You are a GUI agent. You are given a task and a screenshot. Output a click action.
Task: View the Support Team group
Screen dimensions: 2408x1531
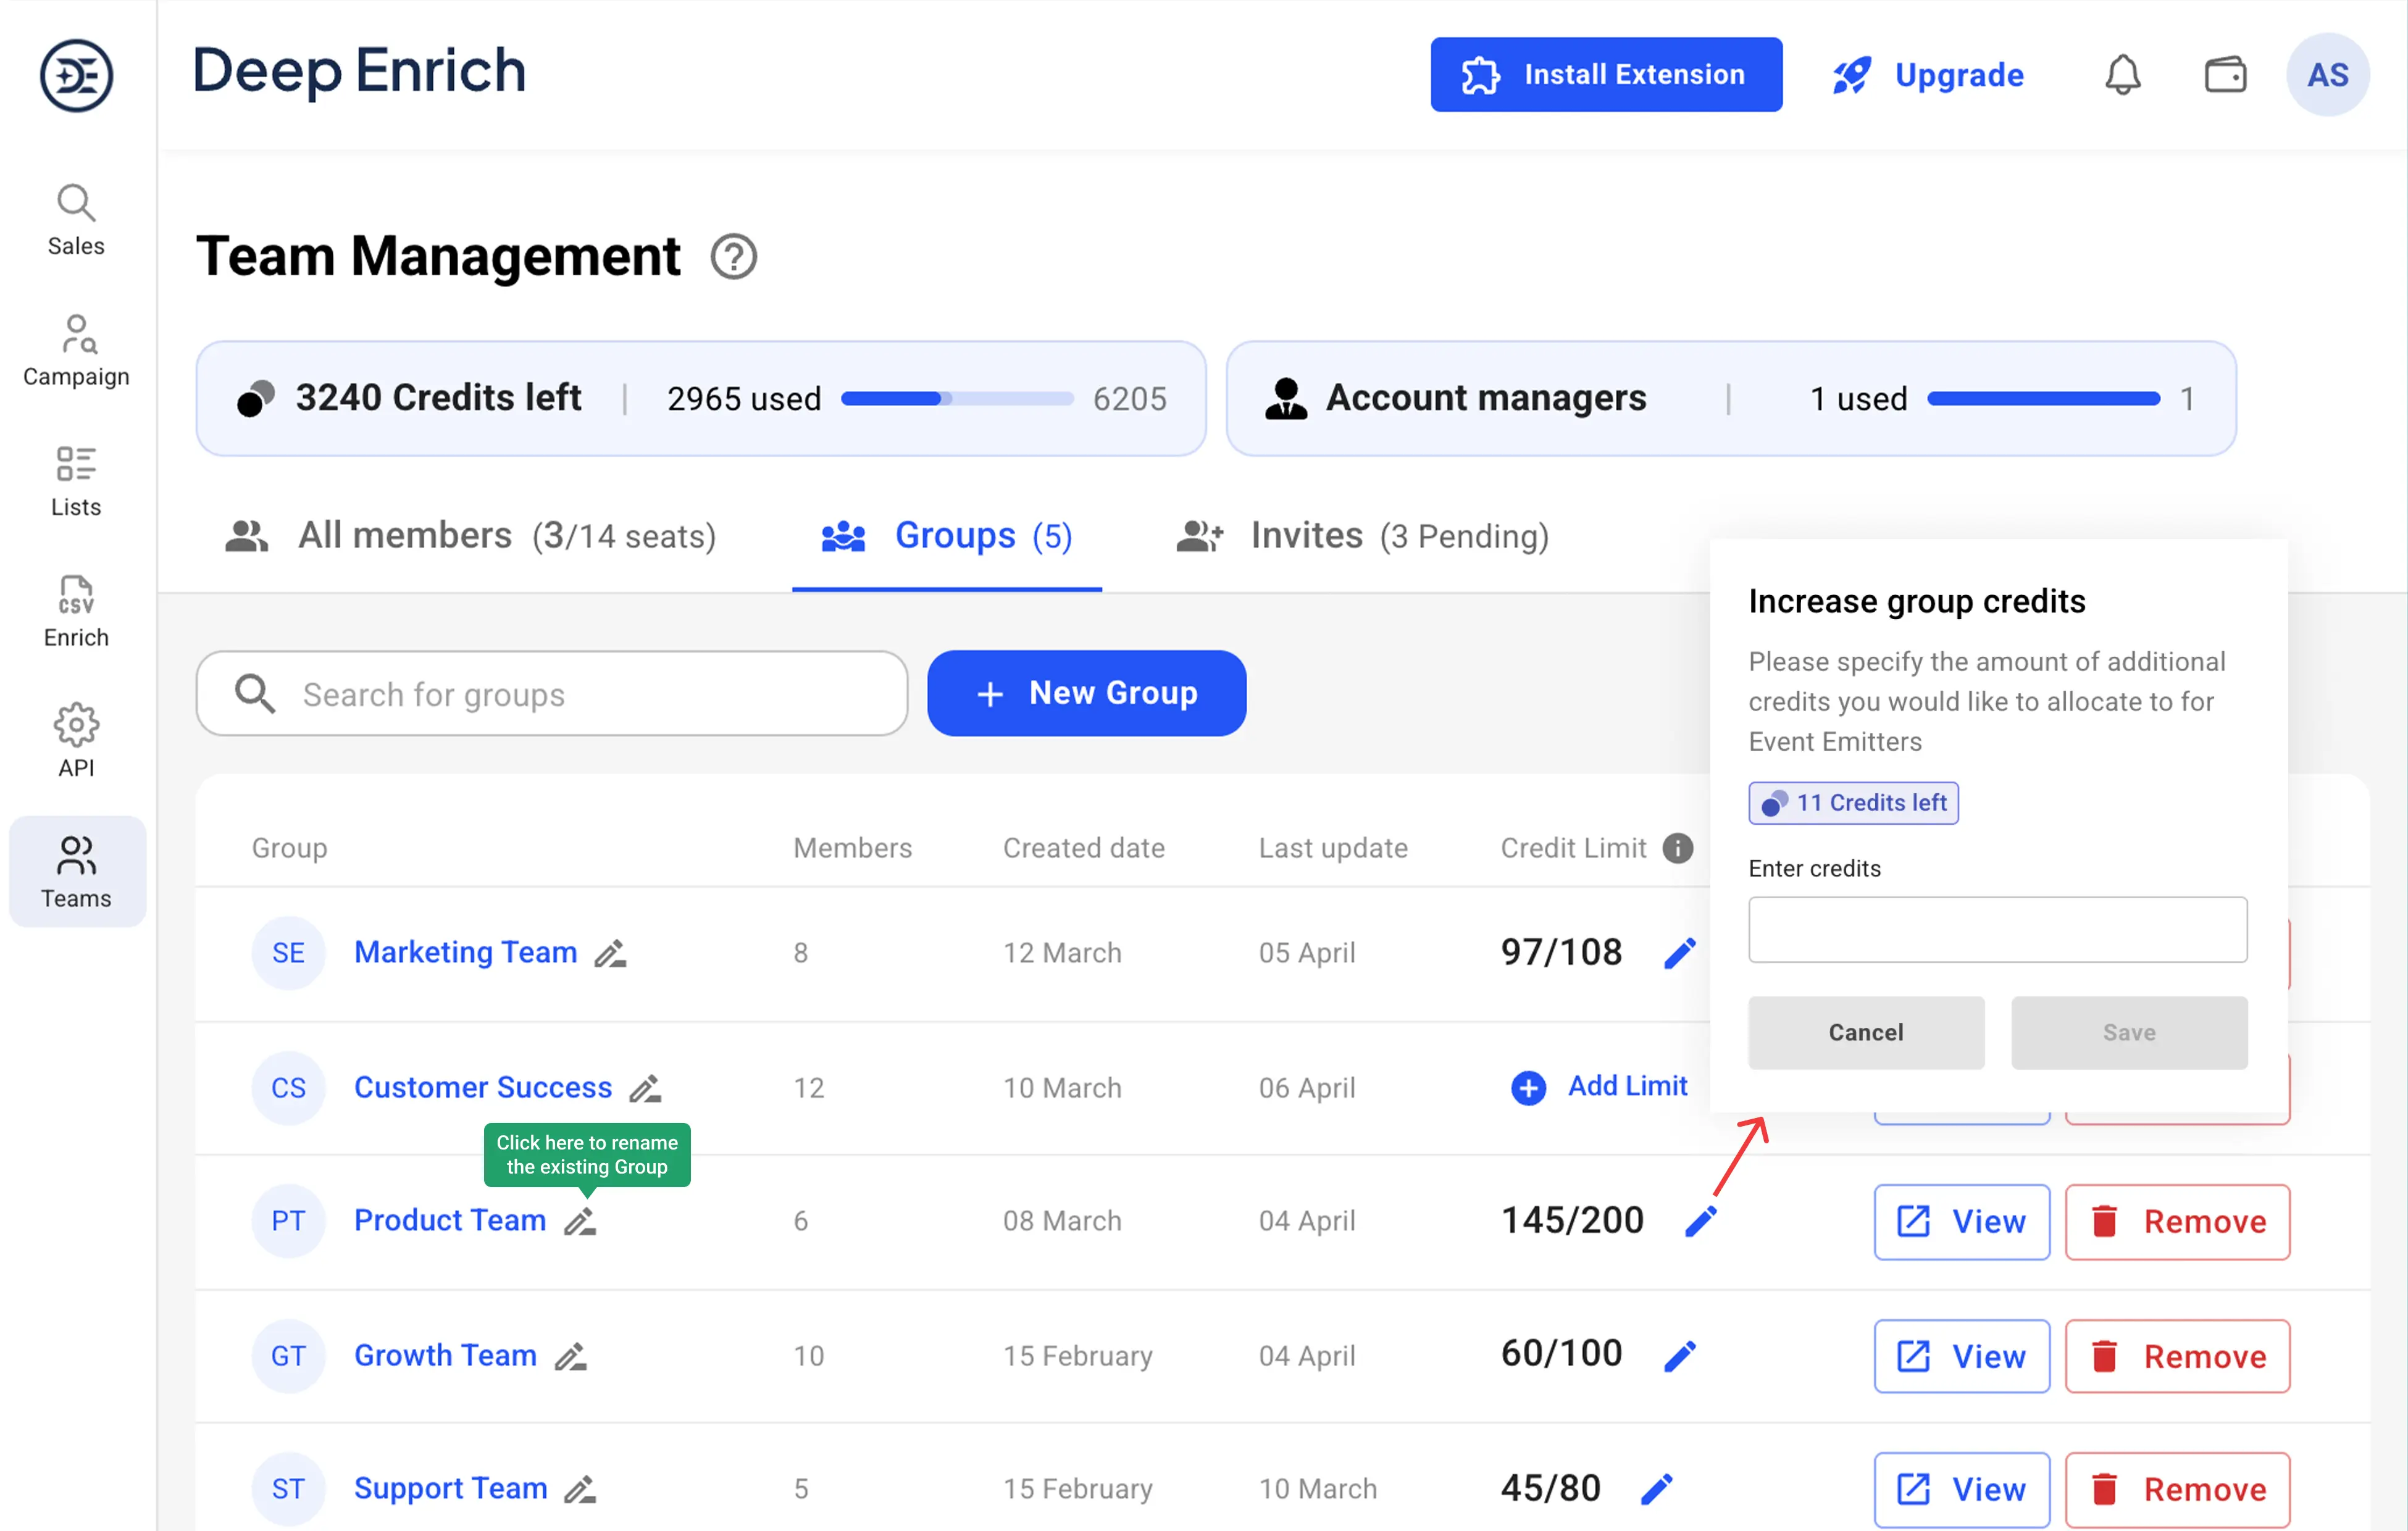click(x=1961, y=1489)
